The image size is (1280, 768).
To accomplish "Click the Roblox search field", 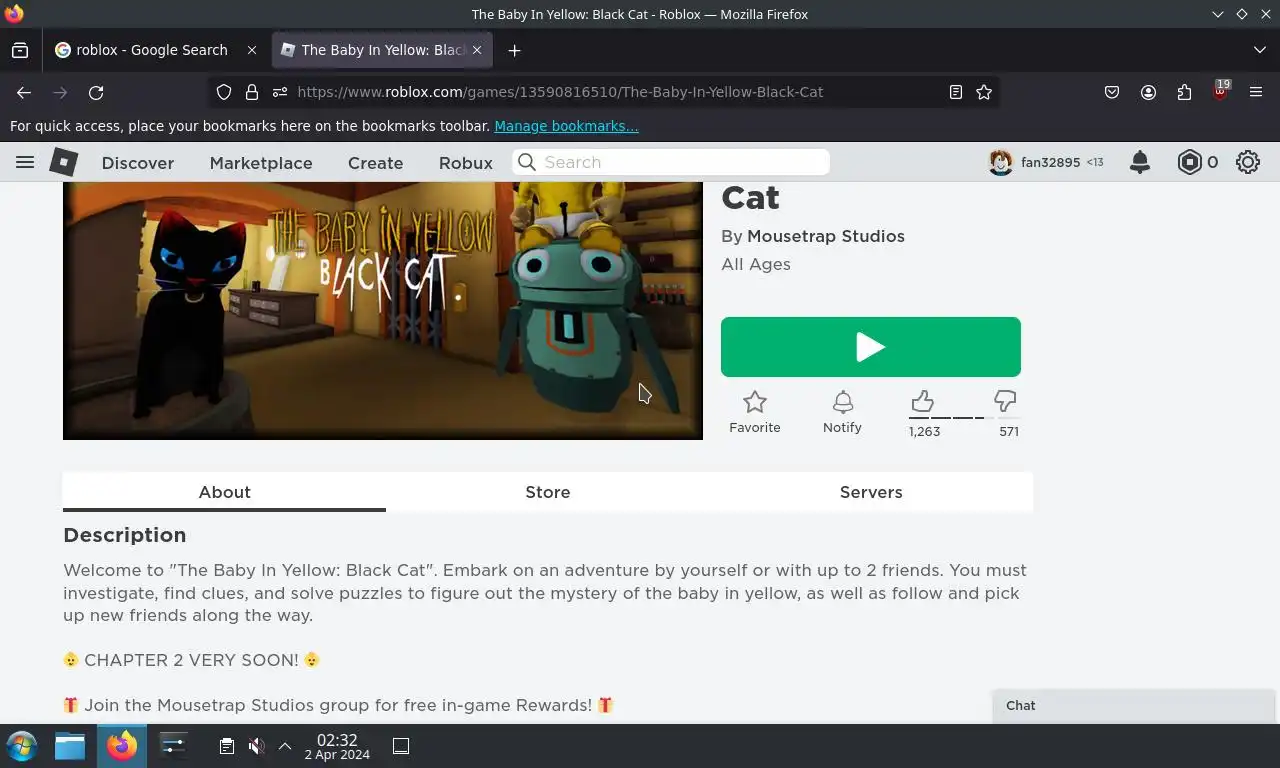I will click(671, 162).
